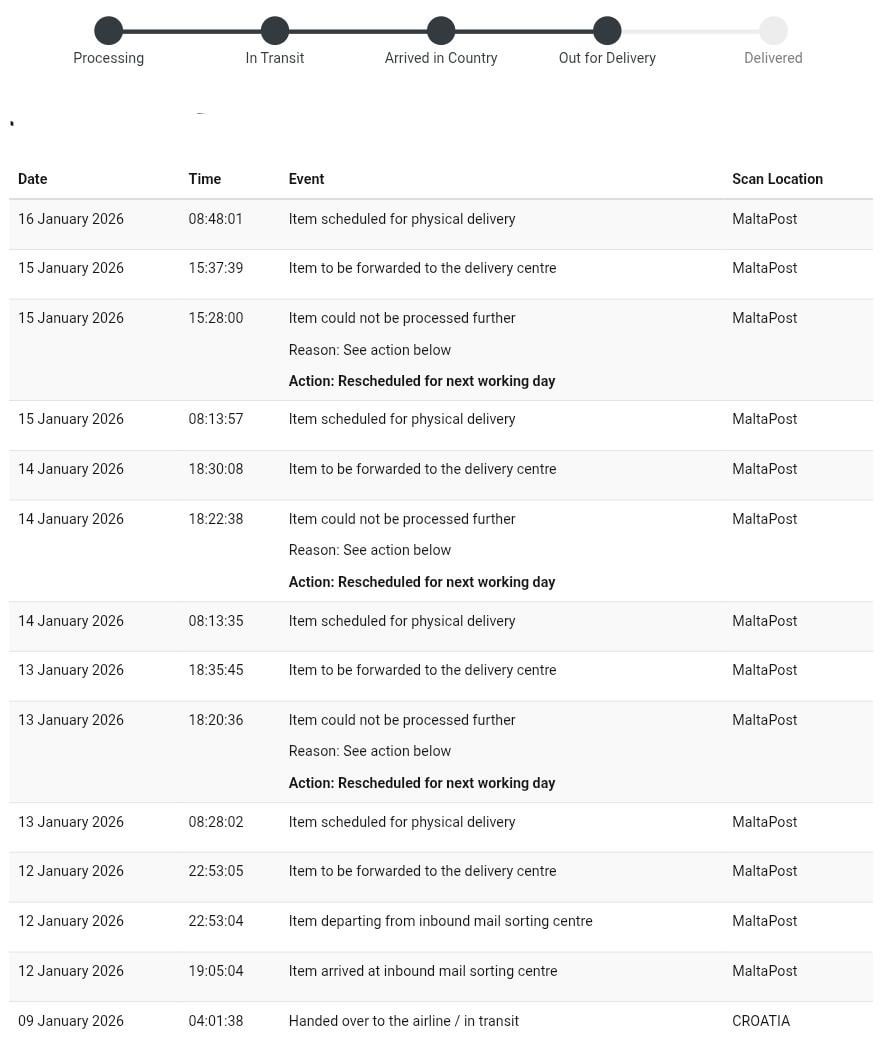
Task: Click the Item arrived at inbound sorting centre event
Action: click(422, 971)
